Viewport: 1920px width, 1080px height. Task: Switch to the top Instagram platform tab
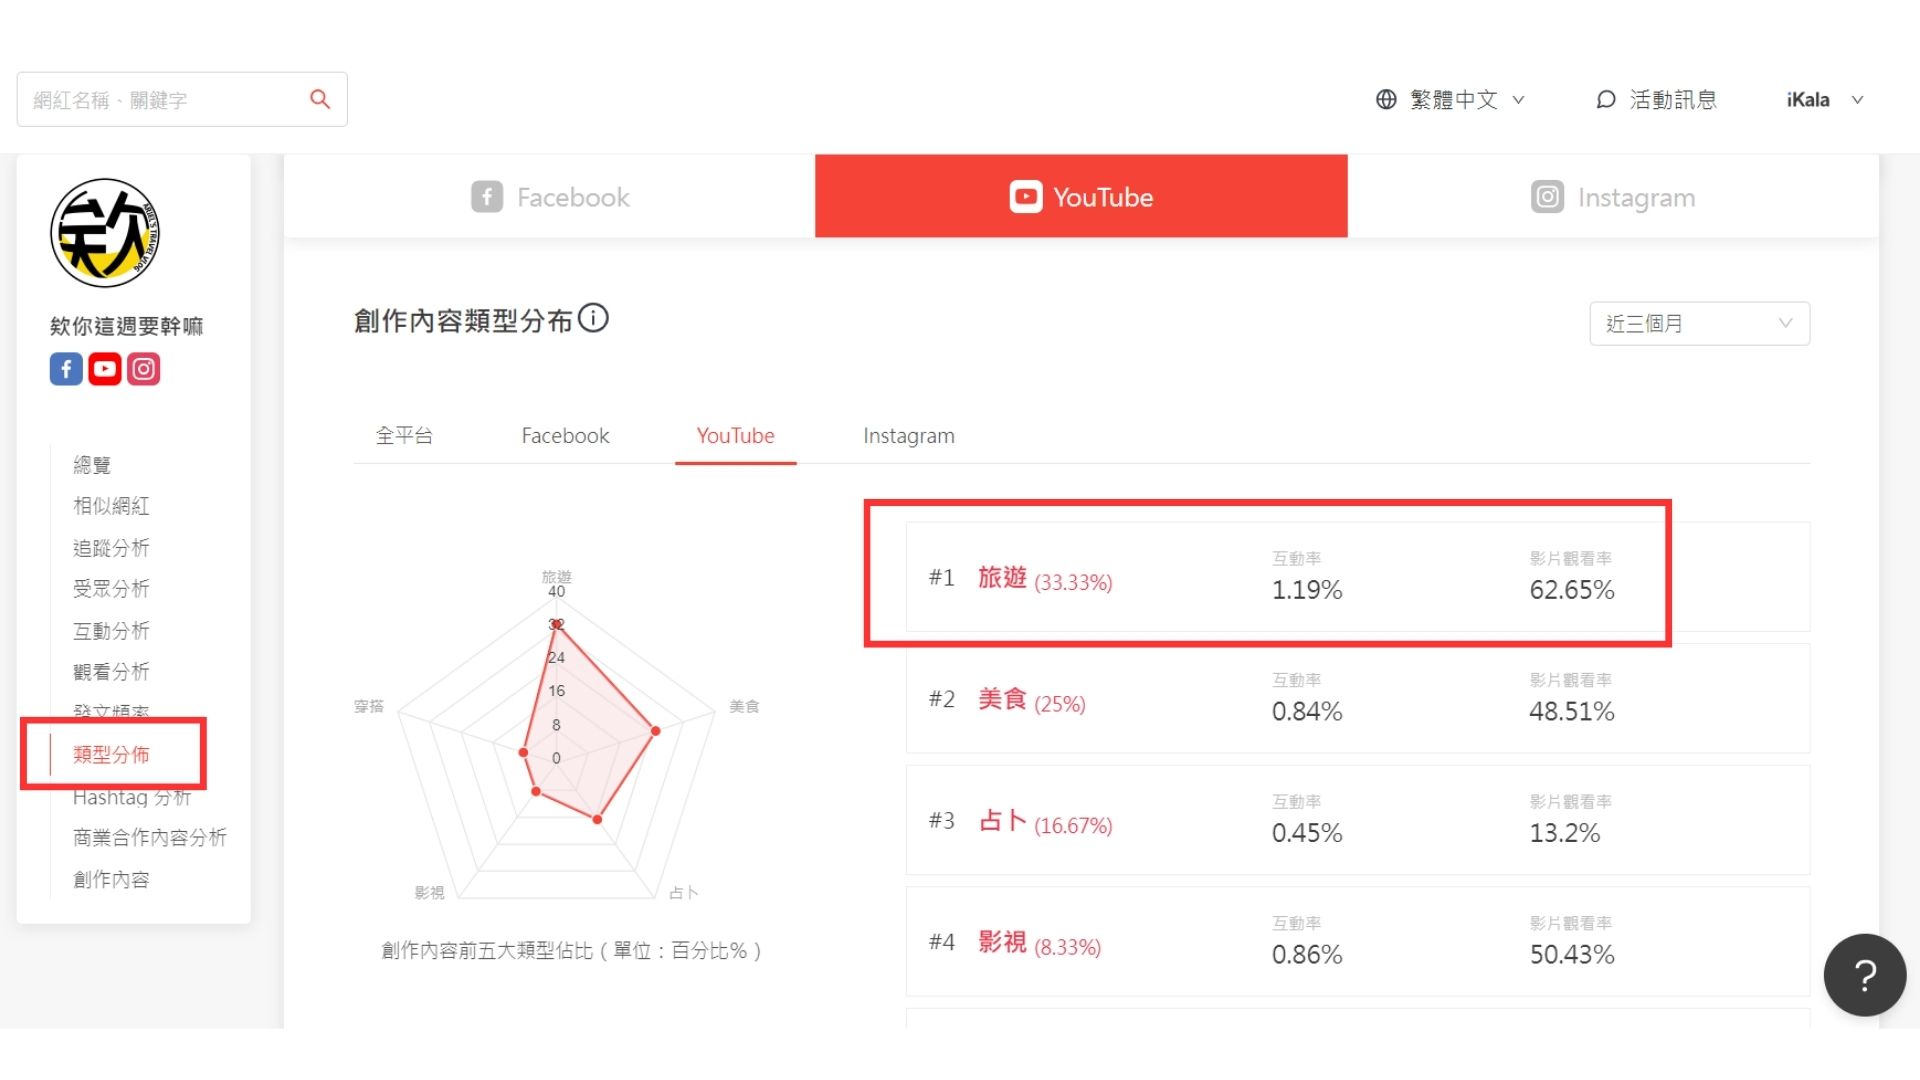click(1613, 196)
